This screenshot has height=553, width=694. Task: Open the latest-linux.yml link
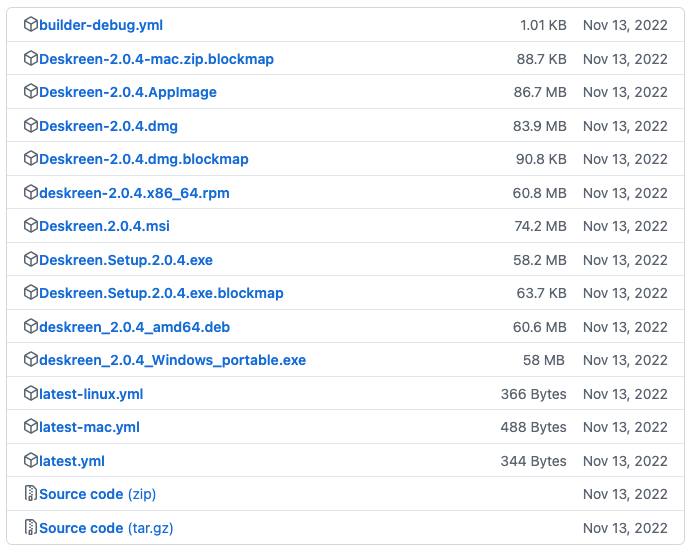click(91, 394)
